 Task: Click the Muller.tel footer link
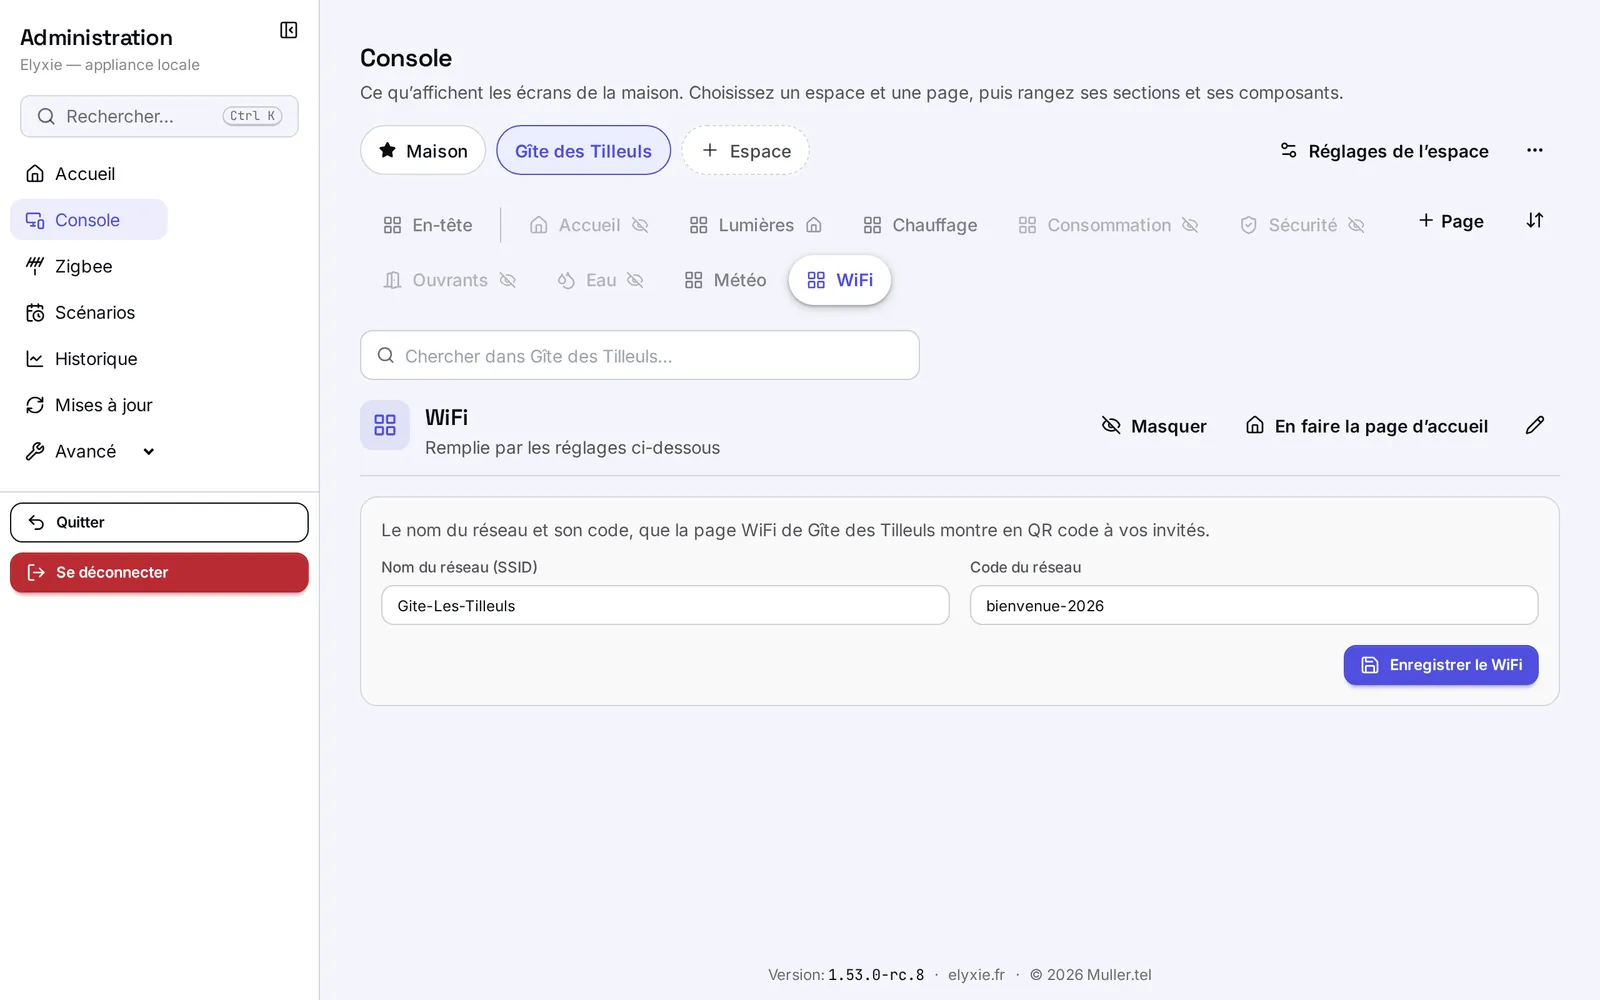tap(1118, 975)
